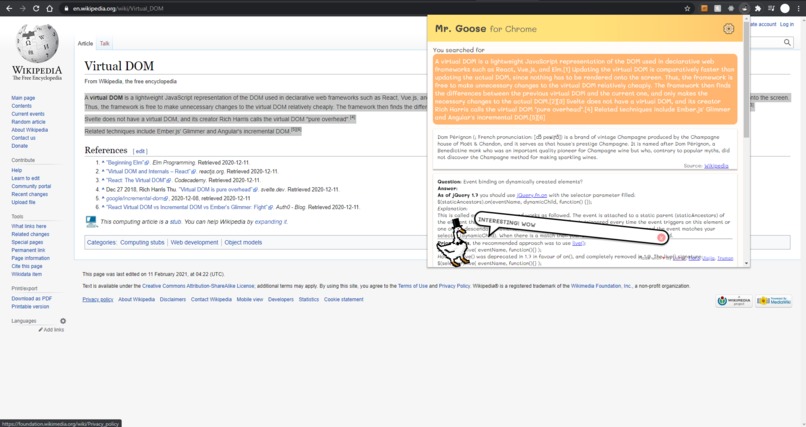Open "React: The Virtual DOM" reference

139,180
